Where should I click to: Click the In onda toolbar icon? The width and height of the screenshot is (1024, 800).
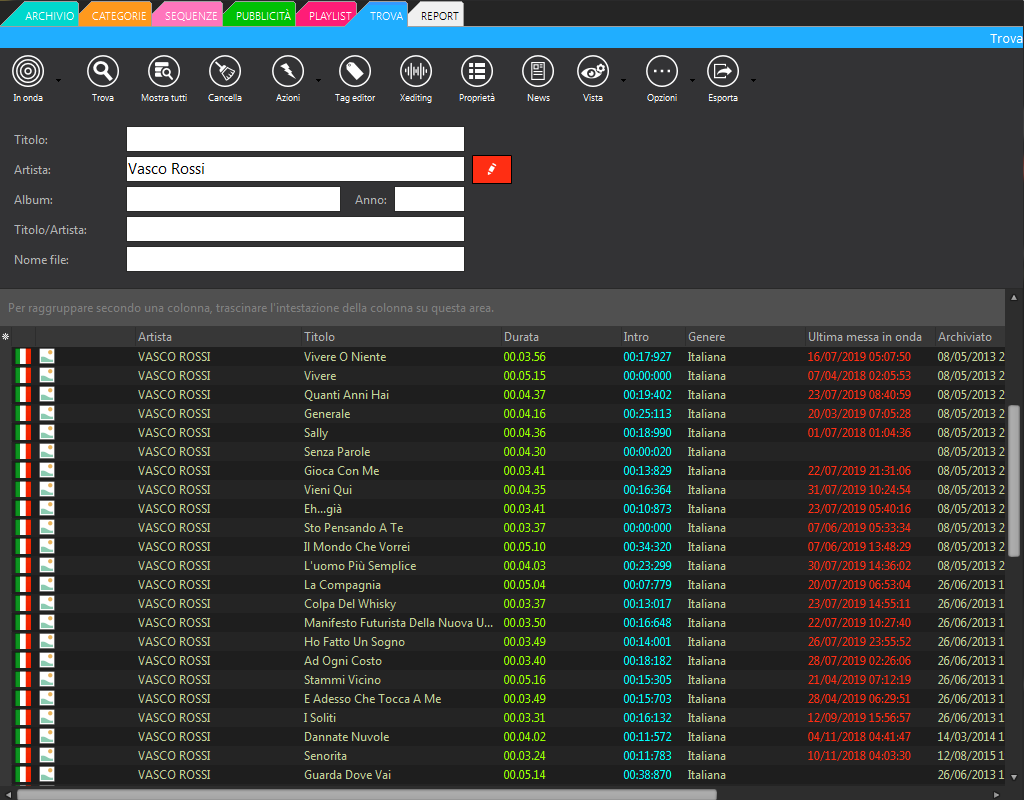(x=29, y=72)
